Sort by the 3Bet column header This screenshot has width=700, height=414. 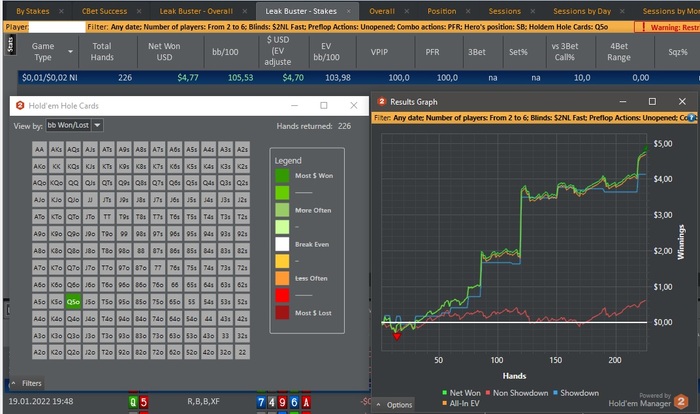coord(476,52)
